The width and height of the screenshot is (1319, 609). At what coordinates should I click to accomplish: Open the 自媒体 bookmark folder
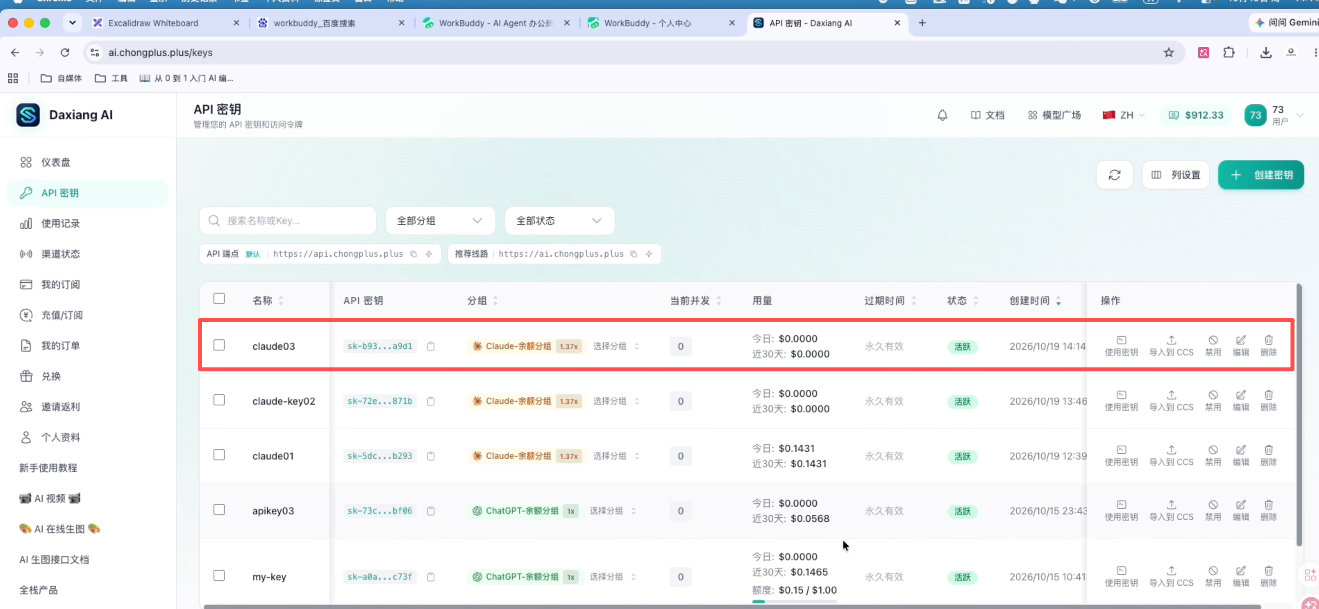click(61, 78)
